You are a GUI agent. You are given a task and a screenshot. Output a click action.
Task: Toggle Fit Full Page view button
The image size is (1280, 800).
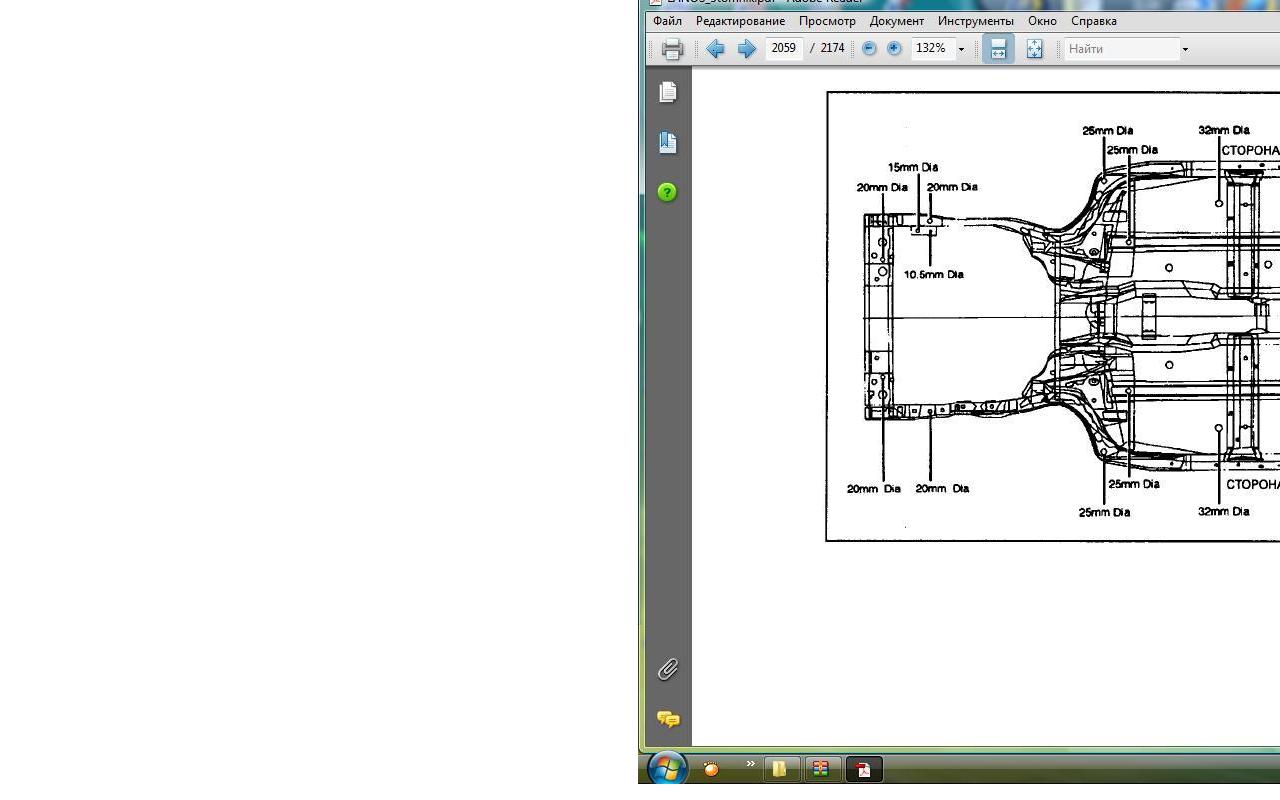[1034, 48]
